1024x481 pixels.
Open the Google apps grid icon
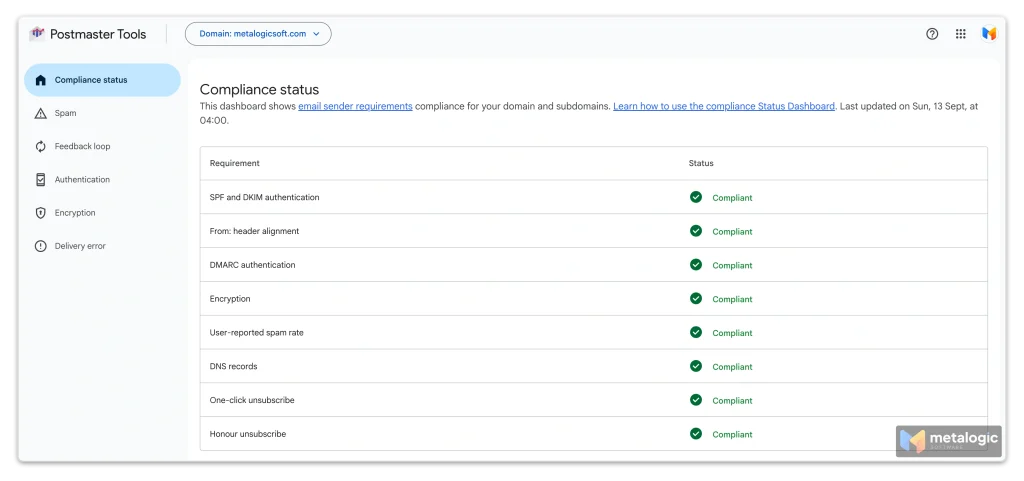click(x=961, y=34)
